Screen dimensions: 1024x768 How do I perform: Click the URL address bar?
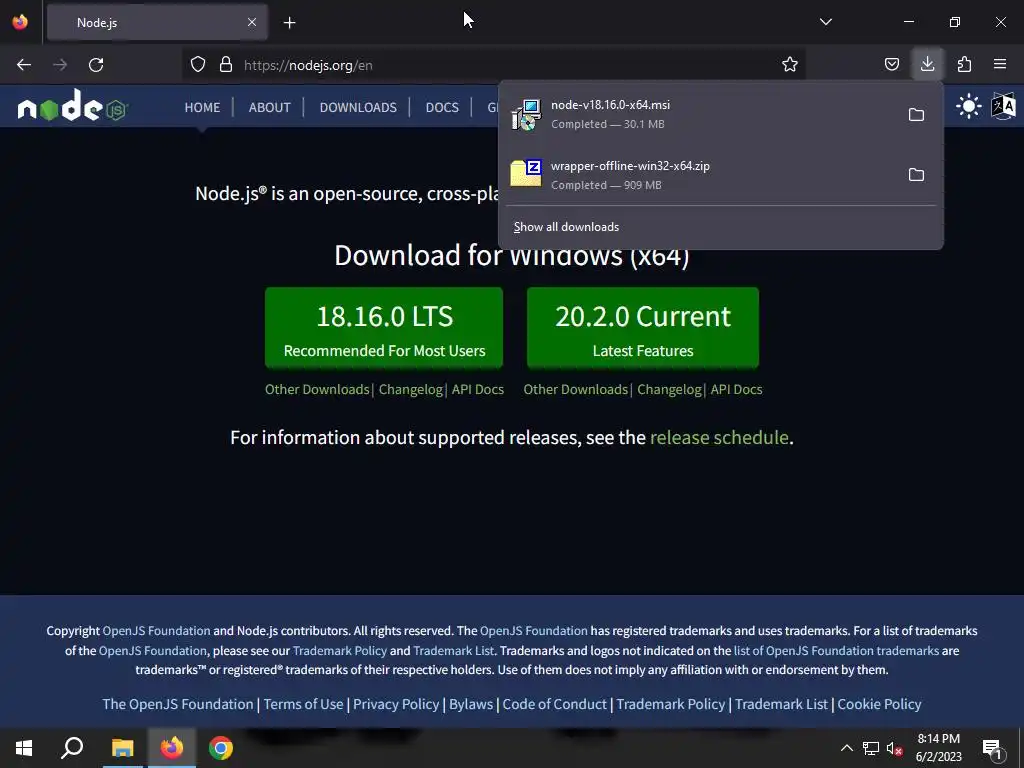496,65
